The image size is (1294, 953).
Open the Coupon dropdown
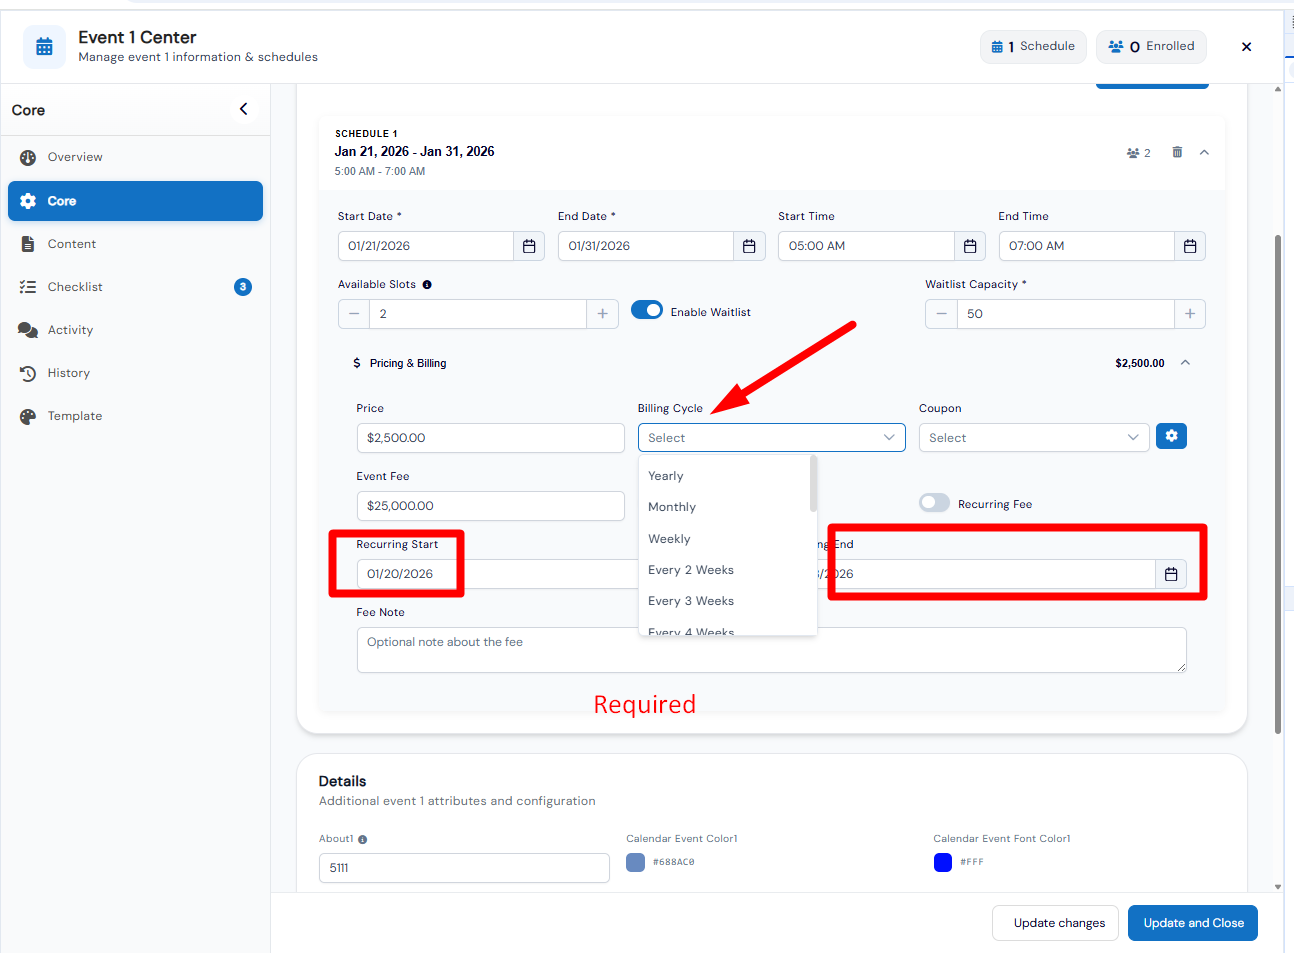[x=1034, y=438]
